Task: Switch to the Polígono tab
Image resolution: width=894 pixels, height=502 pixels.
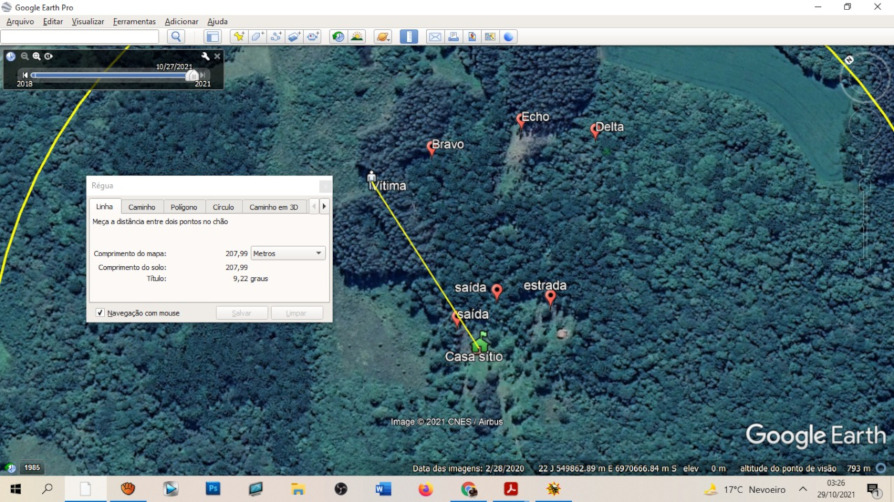Action: (x=183, y=207)
